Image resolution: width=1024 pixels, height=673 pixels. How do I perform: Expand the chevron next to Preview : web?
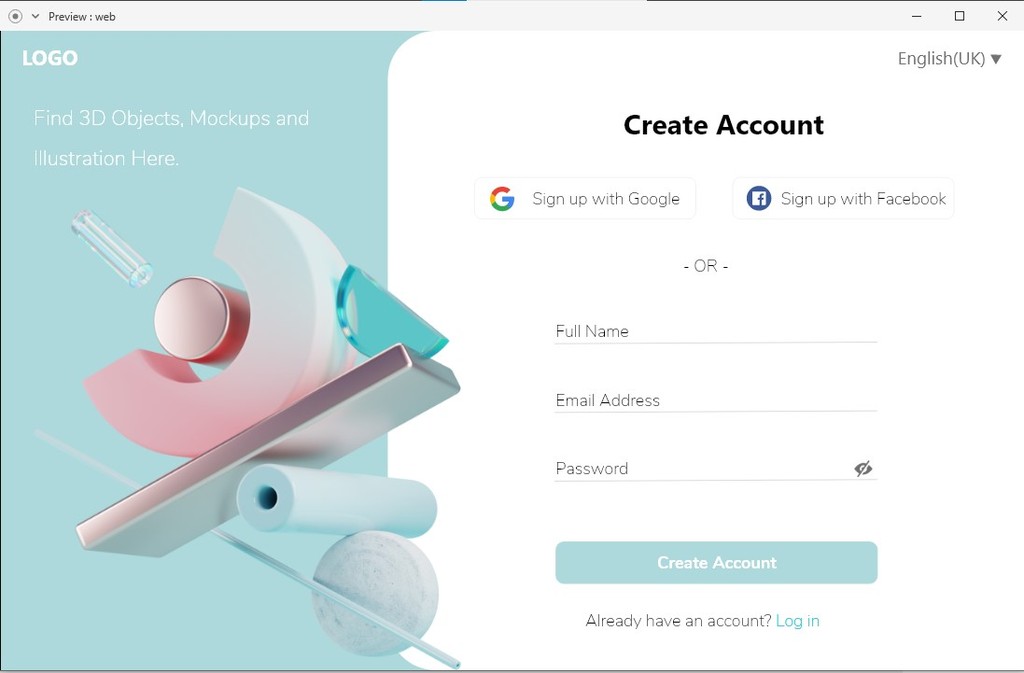pyautogui.click(x=35, y=16)
